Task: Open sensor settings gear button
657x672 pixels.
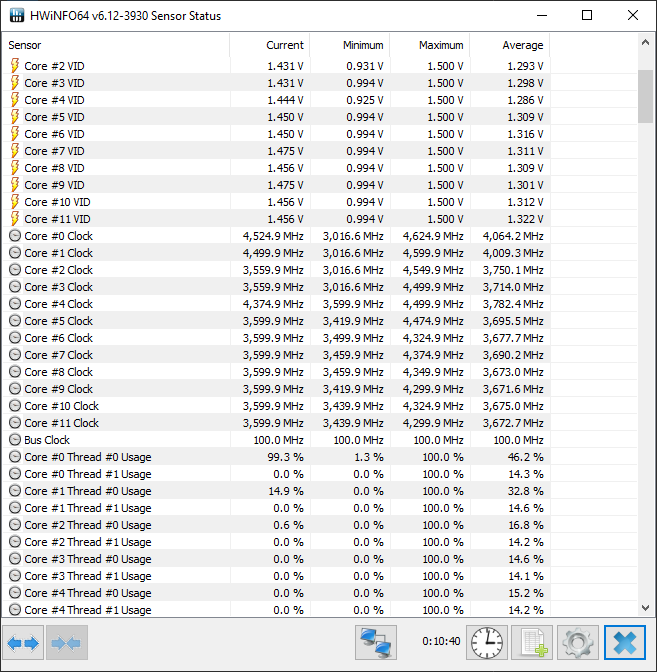Action: click(578, 642)
